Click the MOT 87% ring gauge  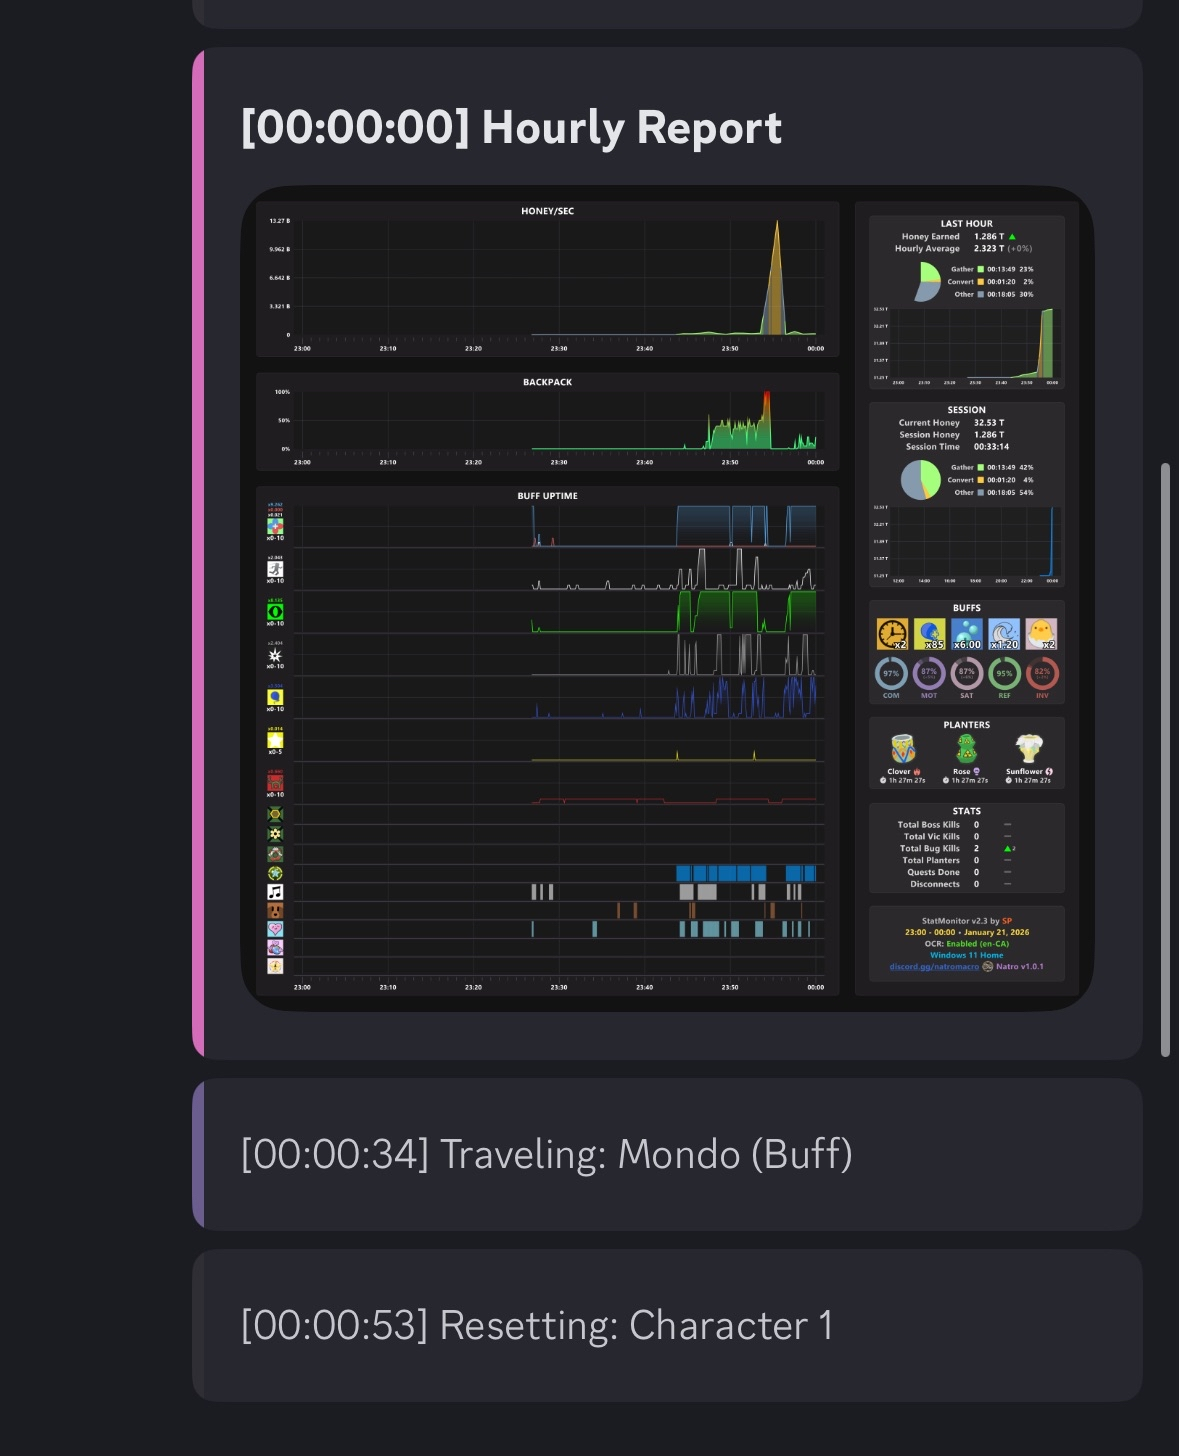[x=929, y=674]
